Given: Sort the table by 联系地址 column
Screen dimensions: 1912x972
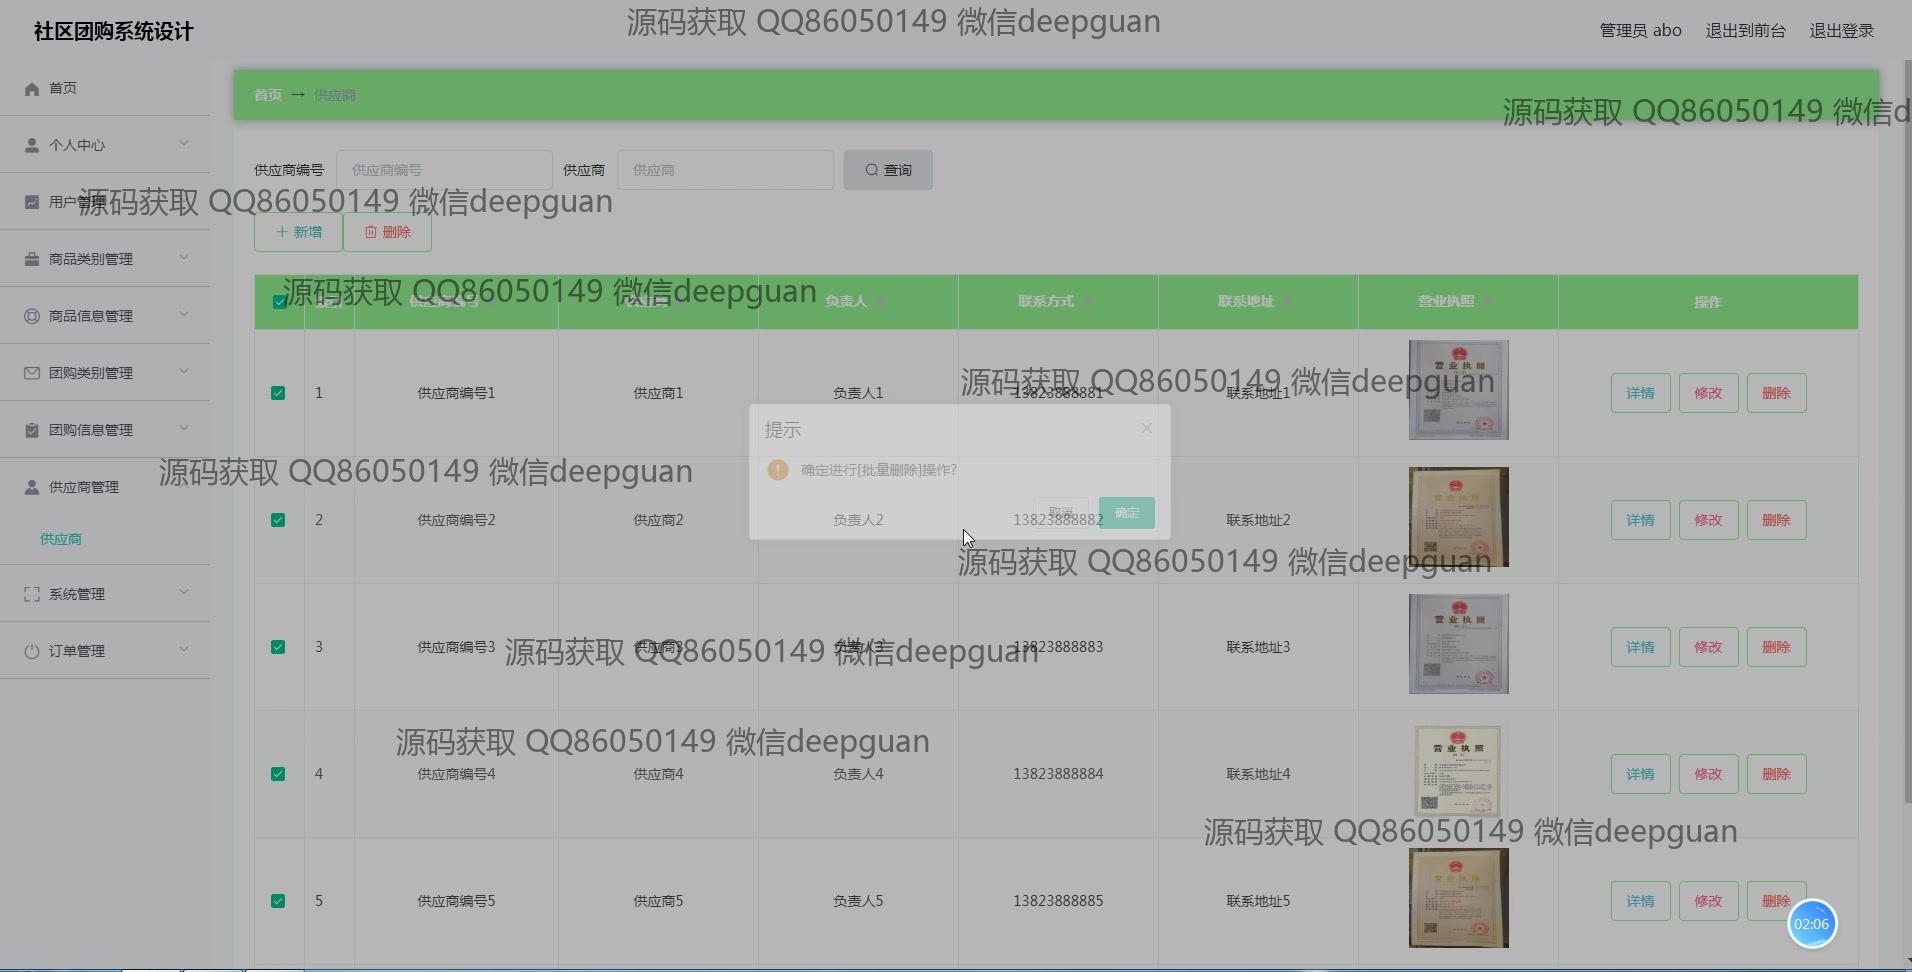Looking at the screenshot, I should [x=1287, y=302].
